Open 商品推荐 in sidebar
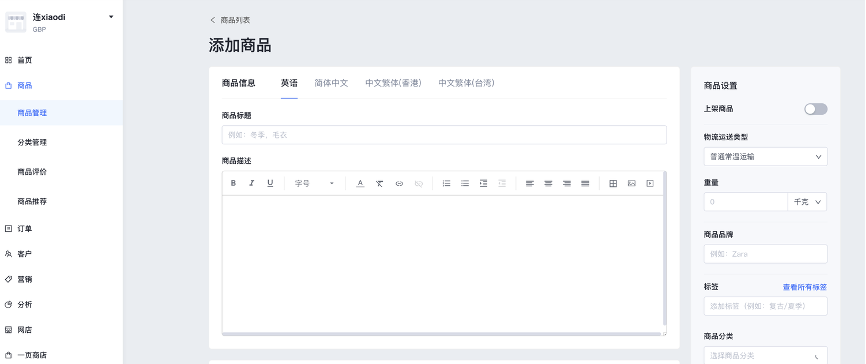 [x=32, y=202]
